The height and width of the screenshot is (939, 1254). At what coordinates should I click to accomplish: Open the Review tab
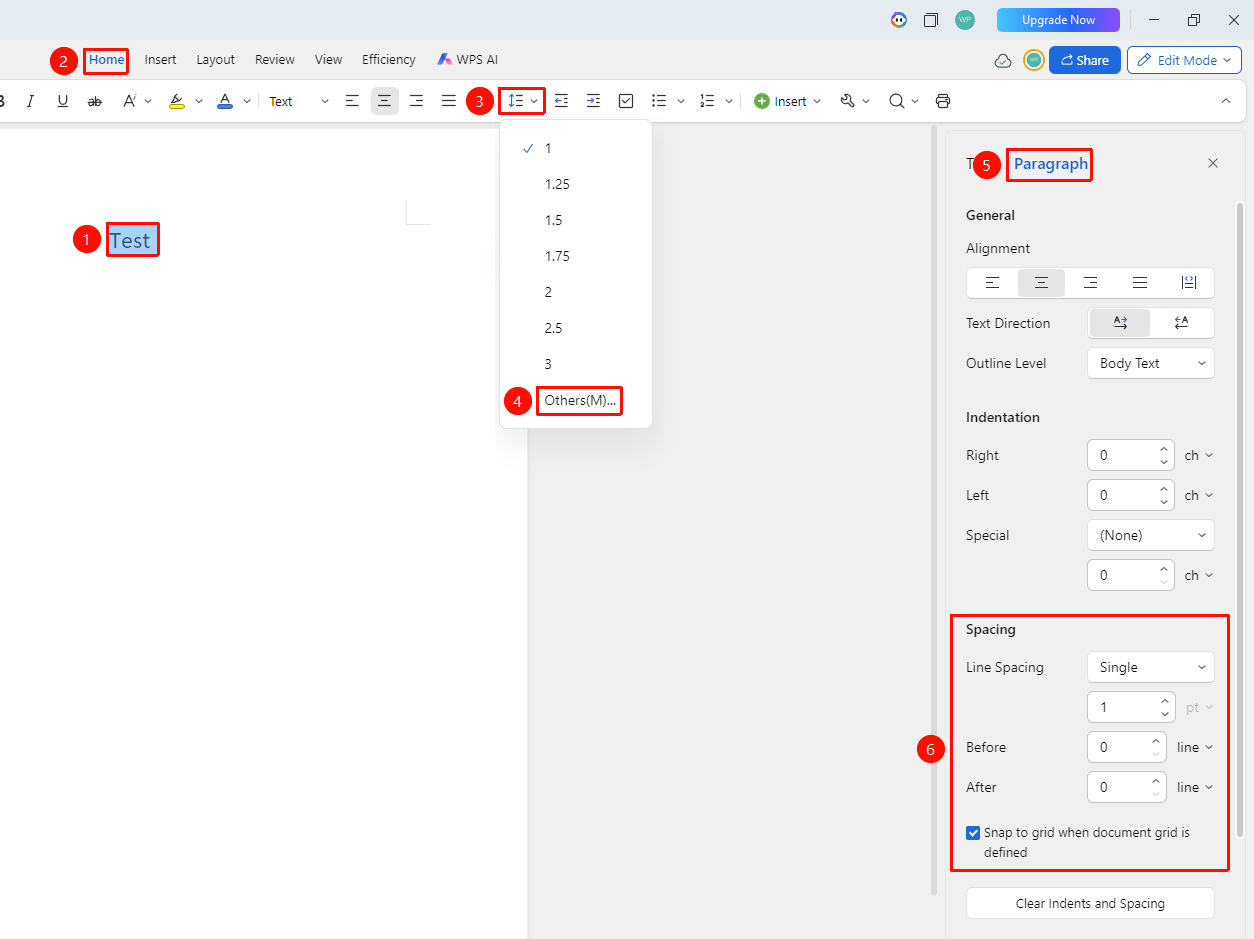pyautogui.click(x=275, y=60)
